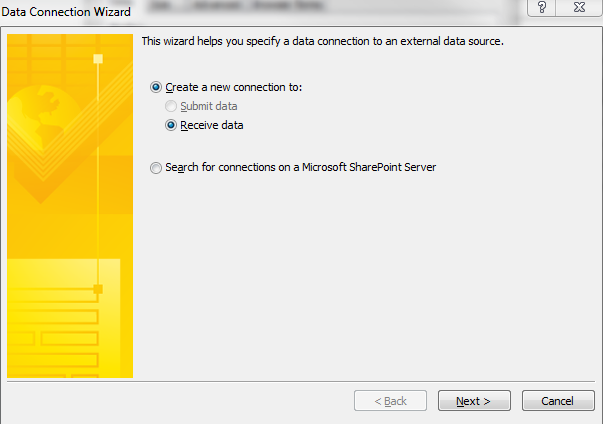Proceed with the Next > button
The width and height of the screenshot is (603, 424).
(474, 401)
